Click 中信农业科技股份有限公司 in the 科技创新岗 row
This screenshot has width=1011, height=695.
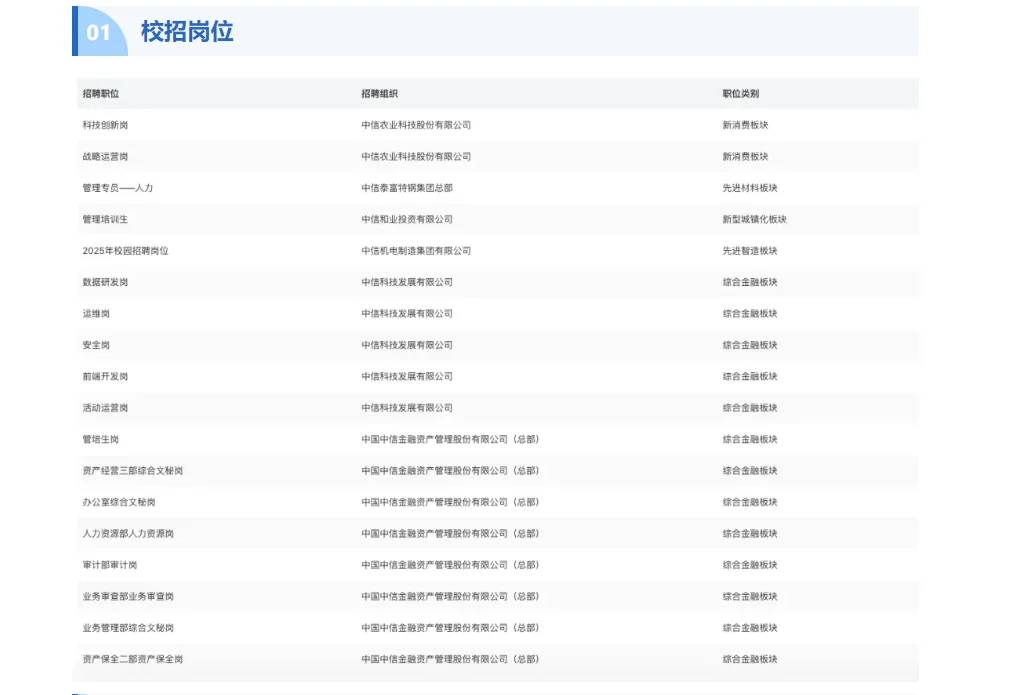[x=416, y=125]
